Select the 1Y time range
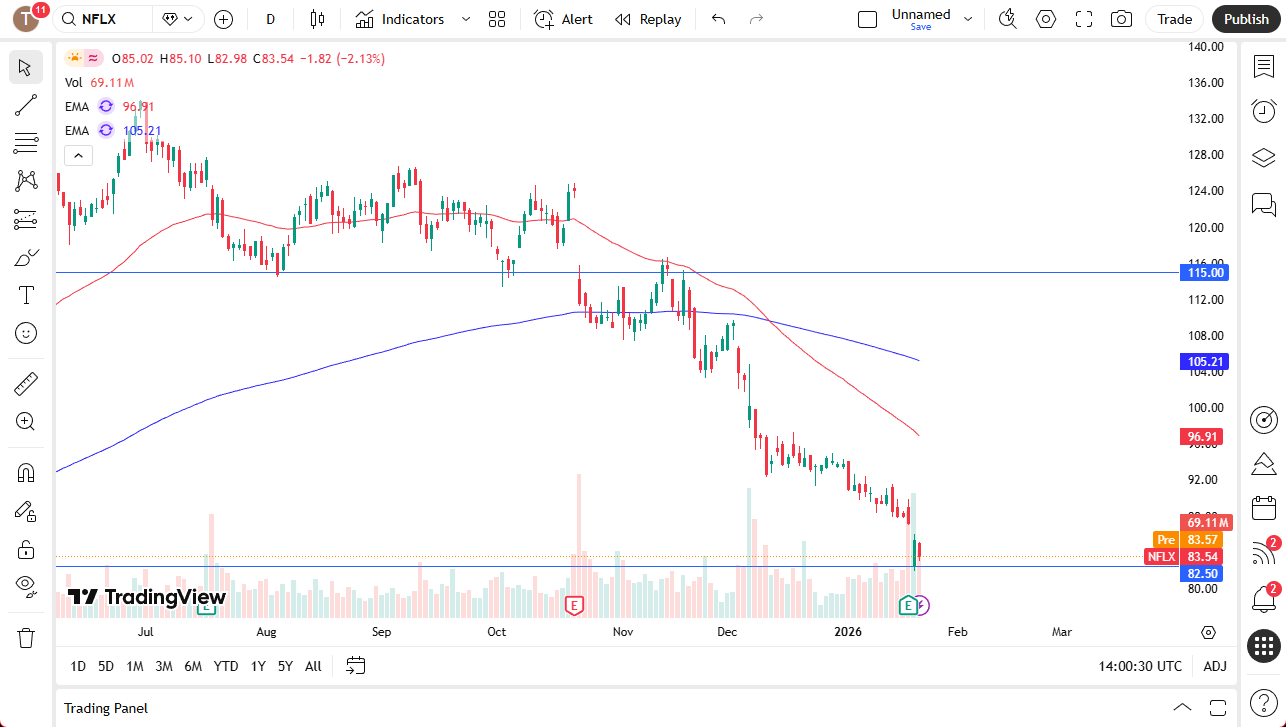 (258, 666)
